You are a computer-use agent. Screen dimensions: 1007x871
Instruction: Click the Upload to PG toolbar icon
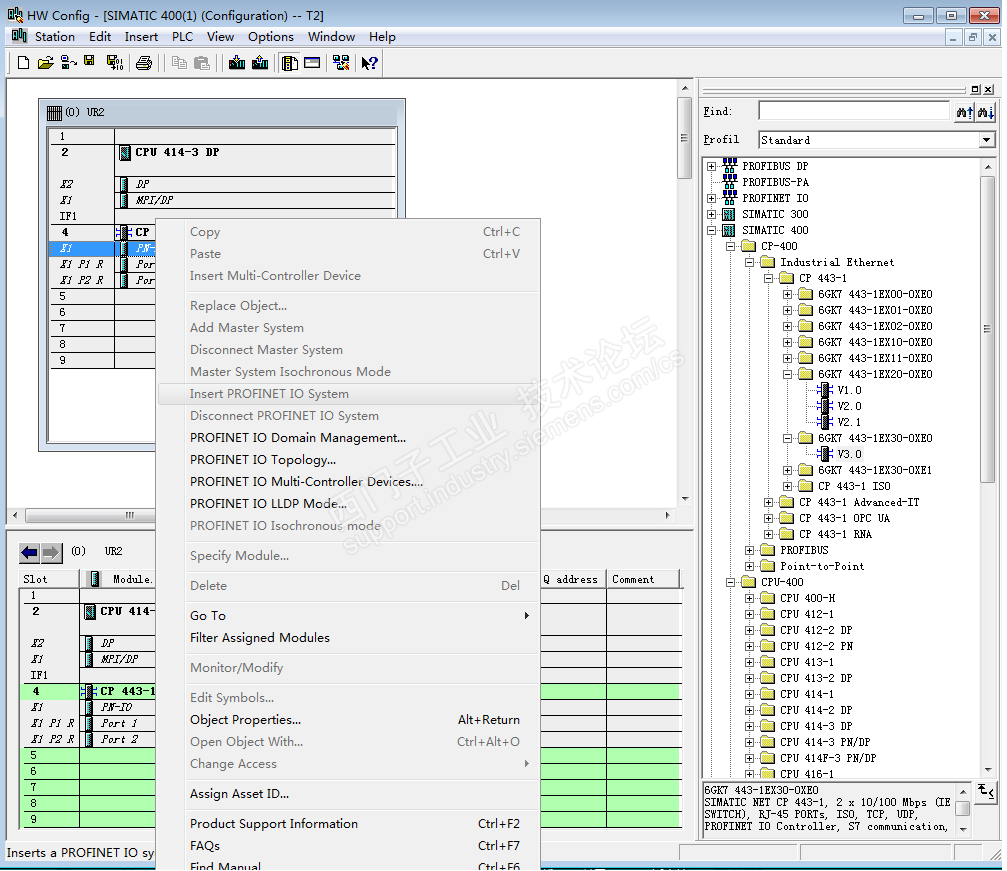(260, 63)
